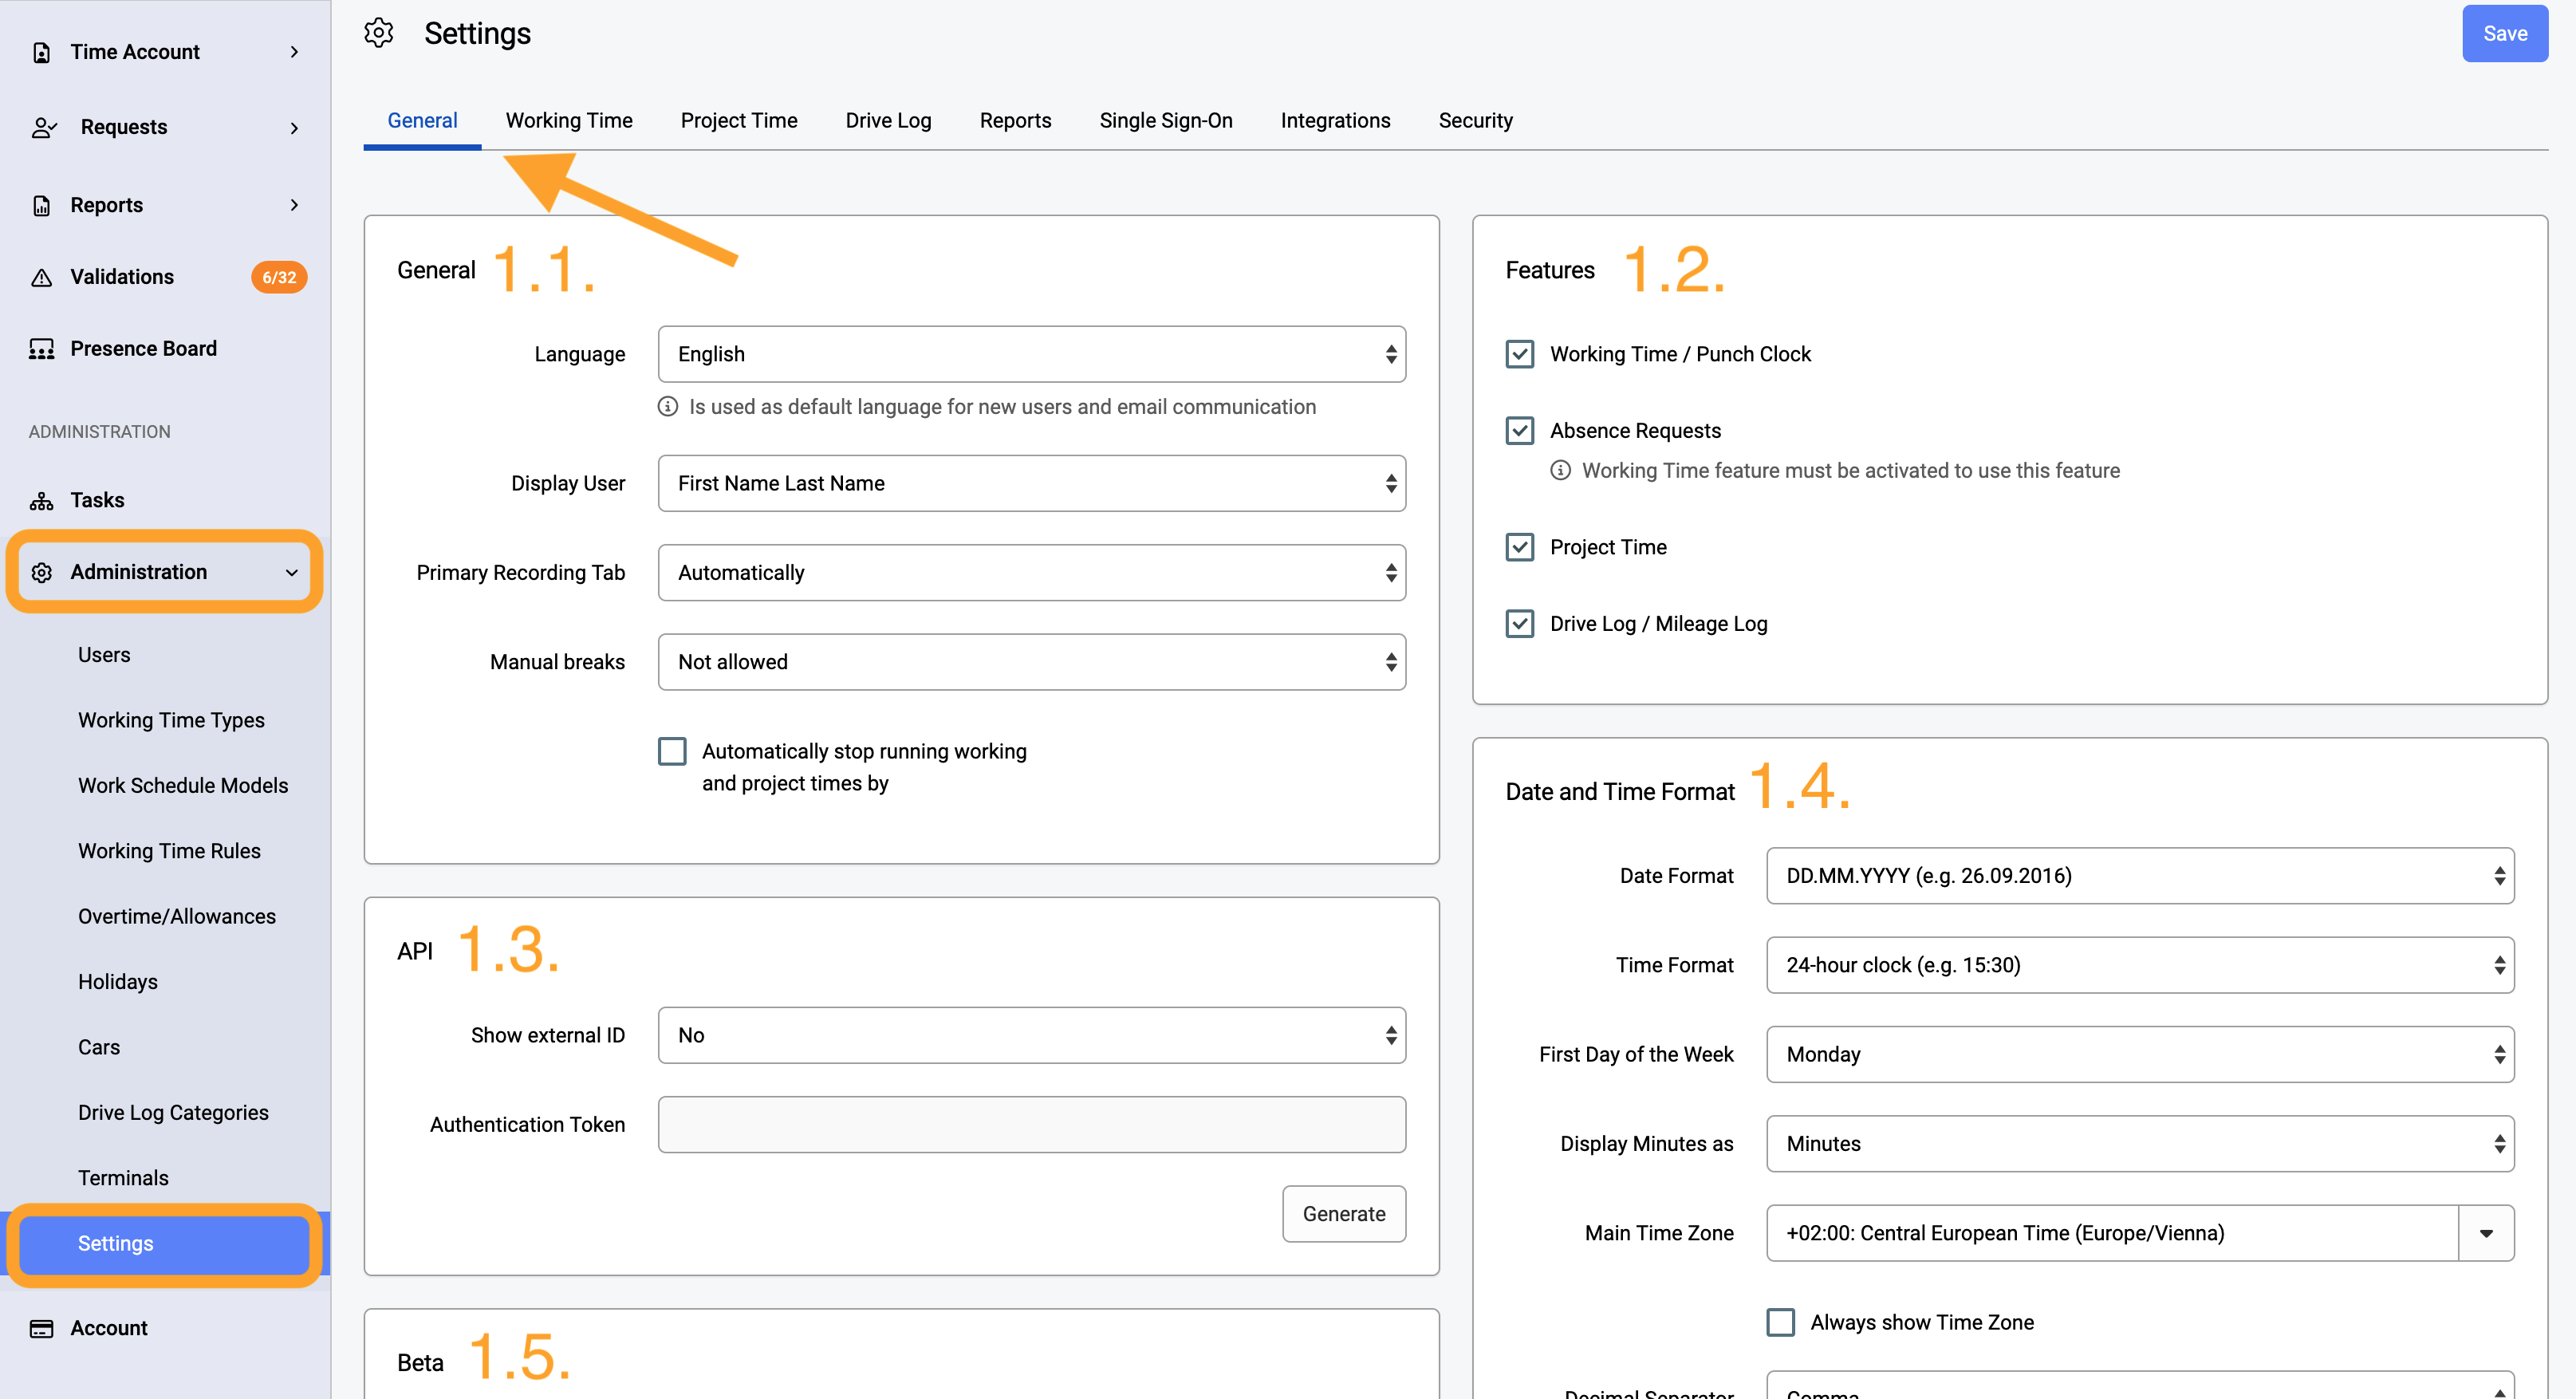Click the Validations warning triangle icon

pyautogui.click(x=42, y=277)
